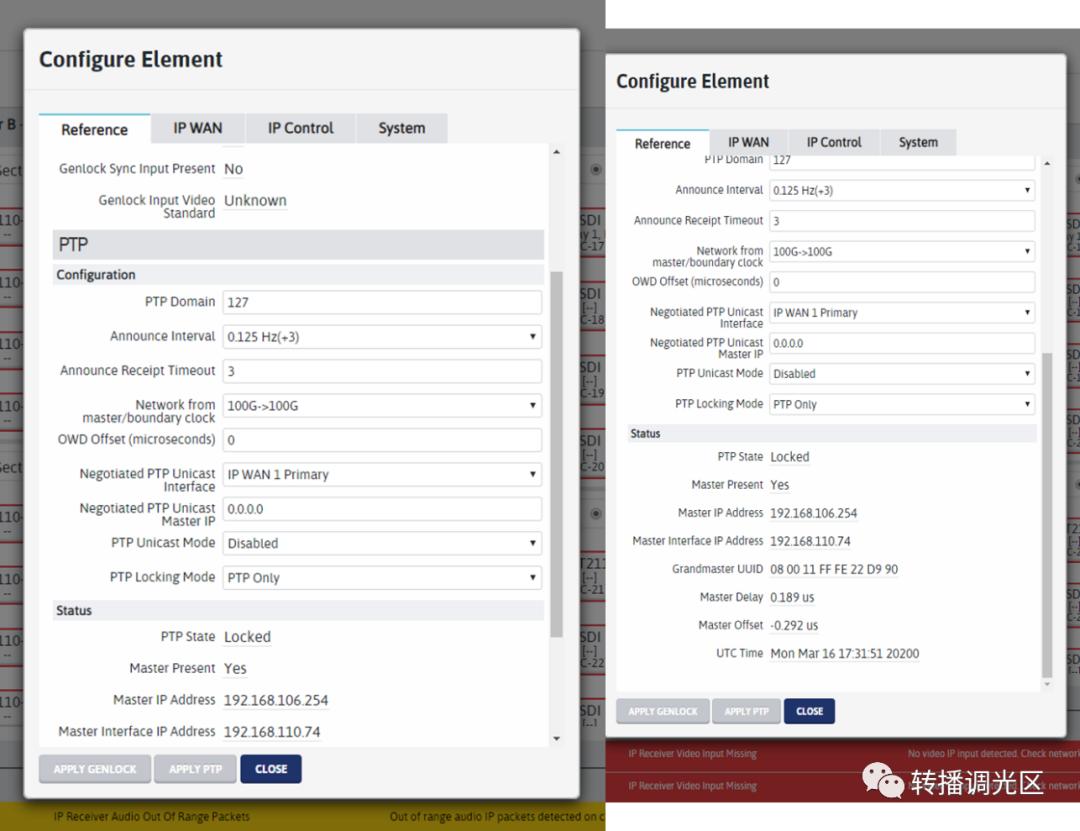Open Negotiated PTP Unicast Interface dropdown, left dialog
Screen dimensions: 1080x831
pos(382,475)
